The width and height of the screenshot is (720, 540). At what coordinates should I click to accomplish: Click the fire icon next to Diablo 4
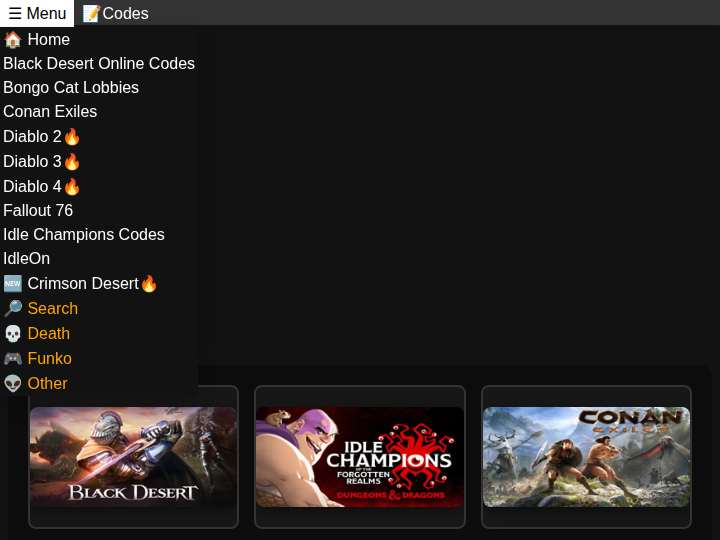[x=72, y=187]
